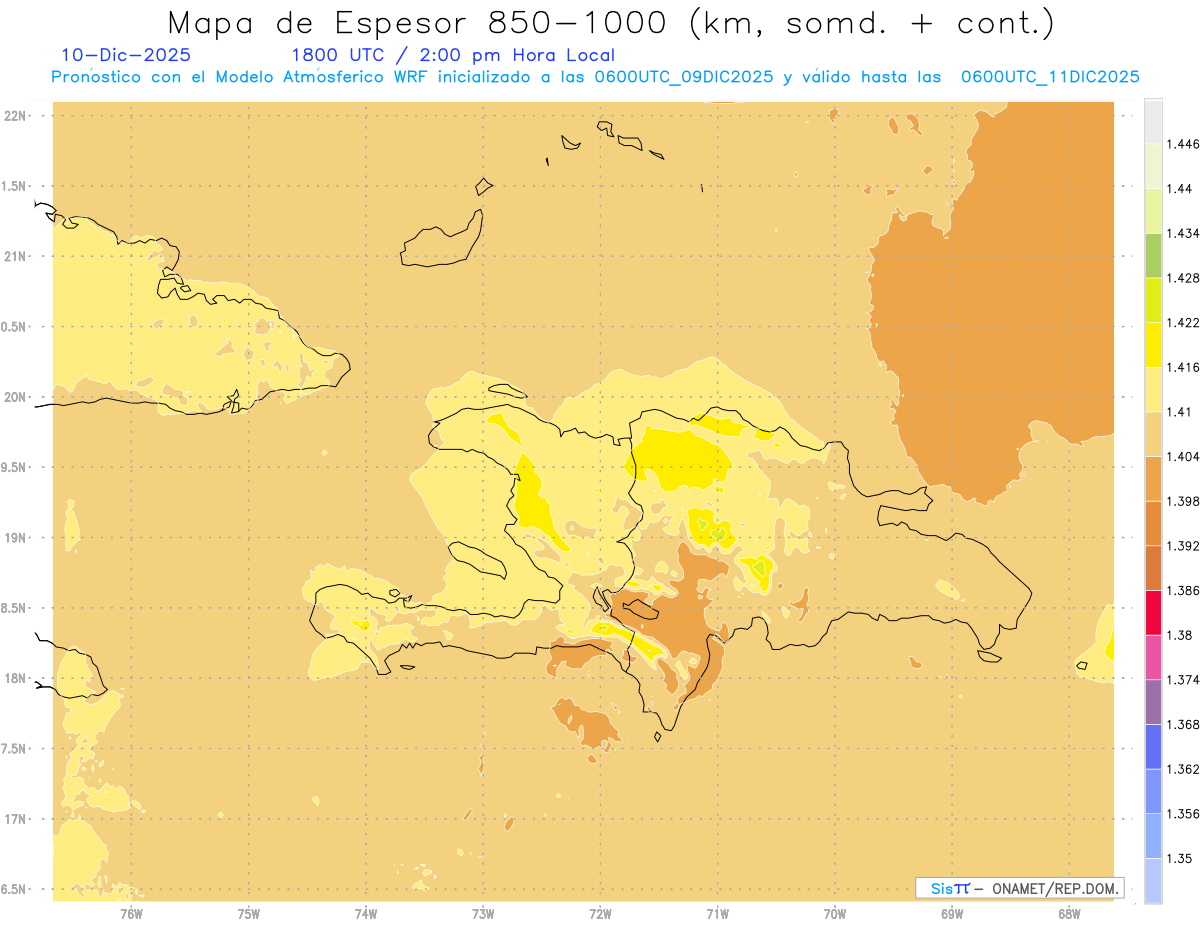
Task: Click the green legend swatch between 1.428 and 1.434
Action: 1153,255
